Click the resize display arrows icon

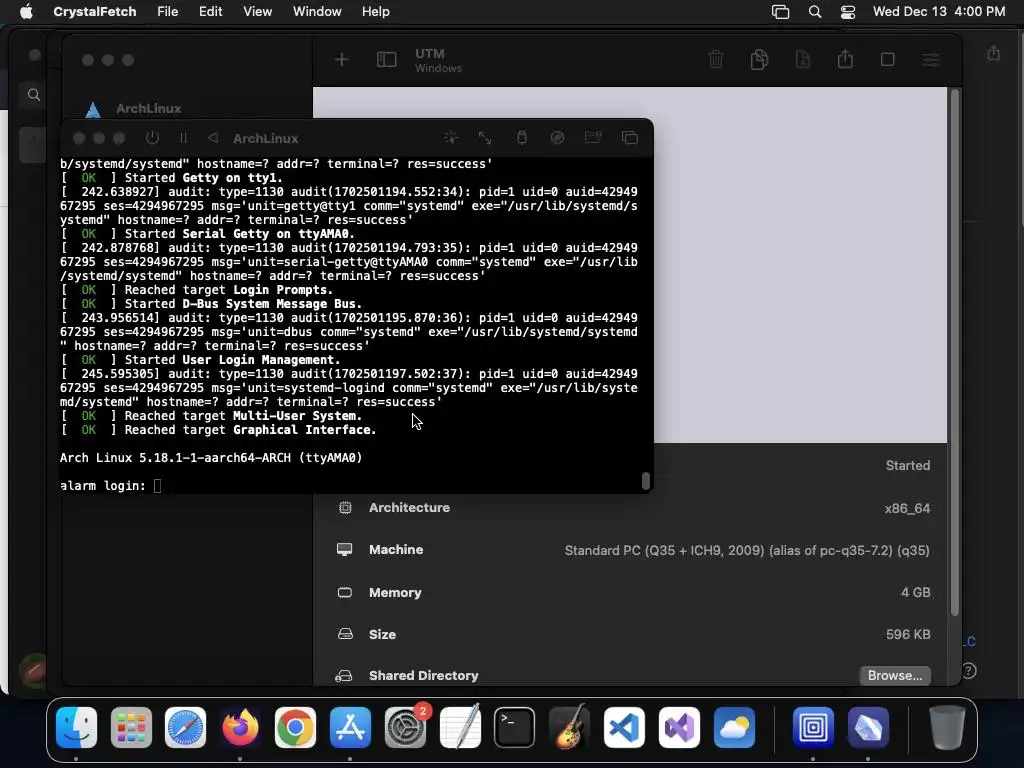coord(485,137)
